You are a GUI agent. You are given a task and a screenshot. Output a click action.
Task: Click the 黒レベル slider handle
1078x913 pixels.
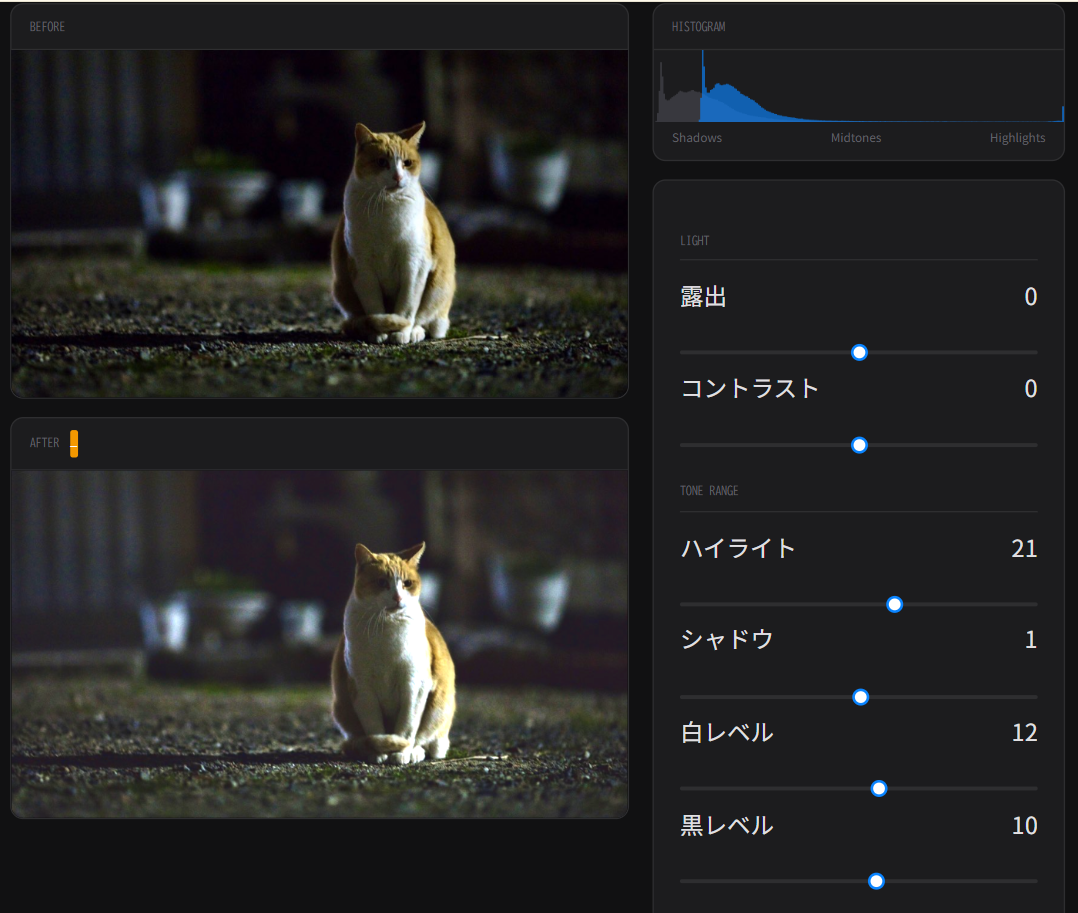(876, 881)
